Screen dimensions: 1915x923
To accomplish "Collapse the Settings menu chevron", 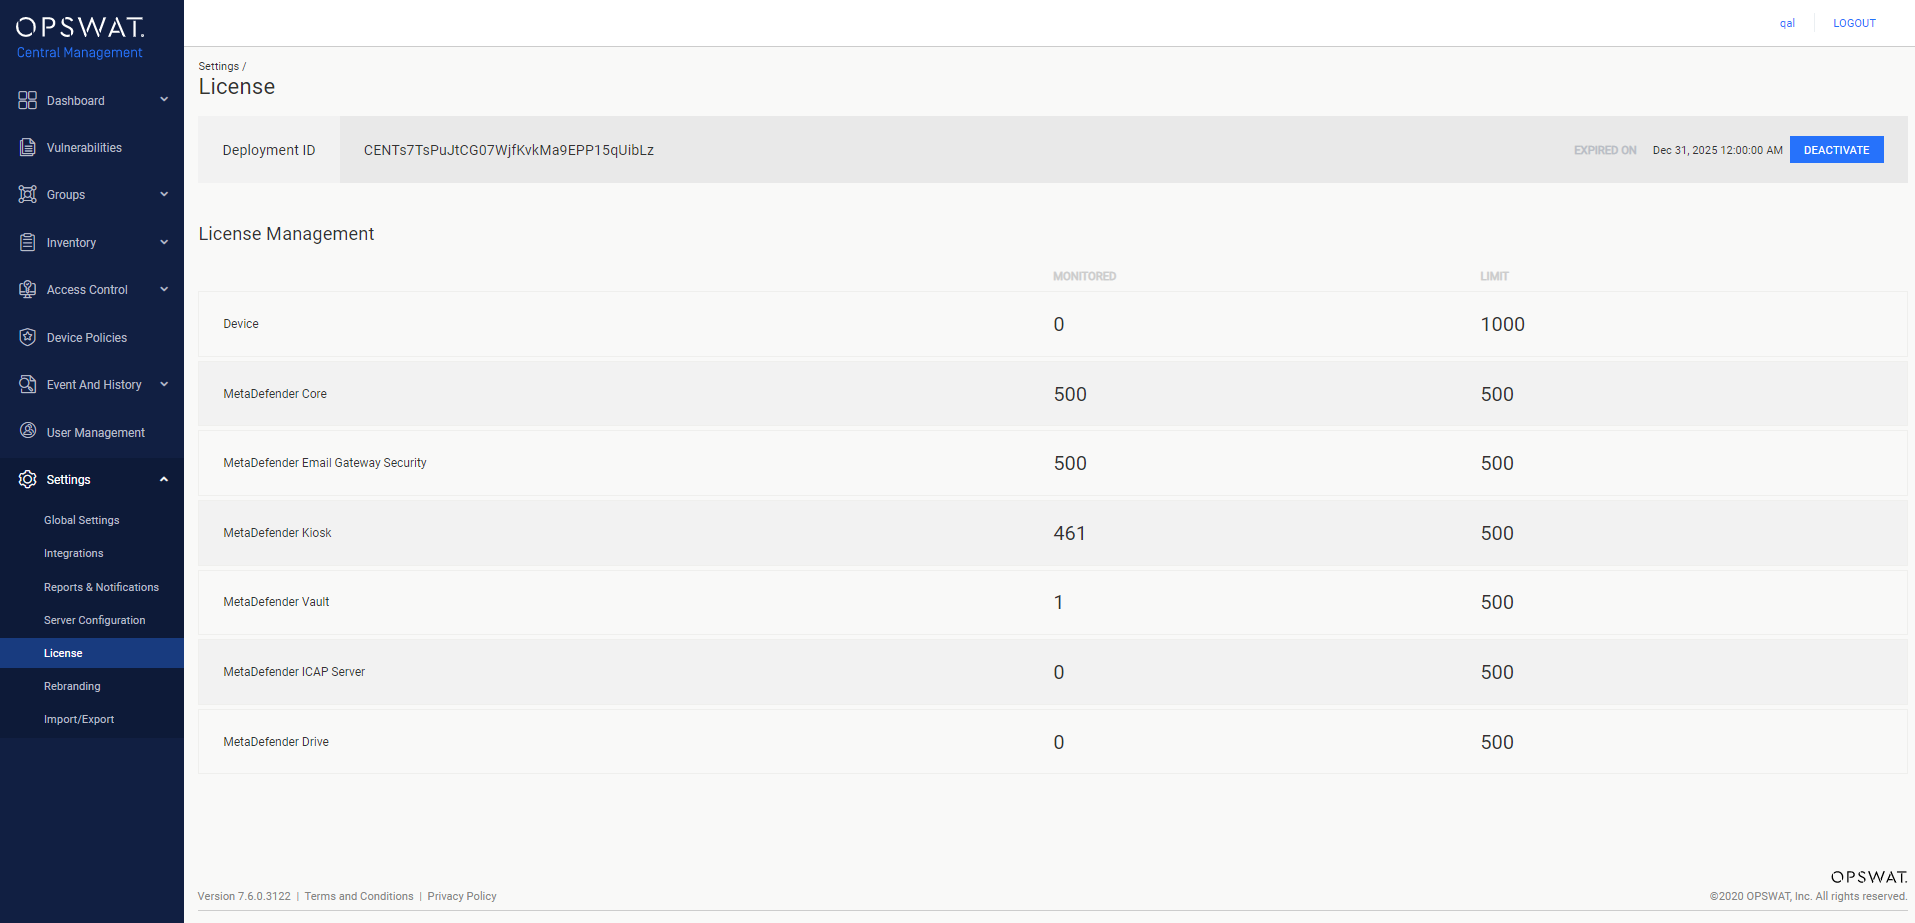I will [164, 479].
